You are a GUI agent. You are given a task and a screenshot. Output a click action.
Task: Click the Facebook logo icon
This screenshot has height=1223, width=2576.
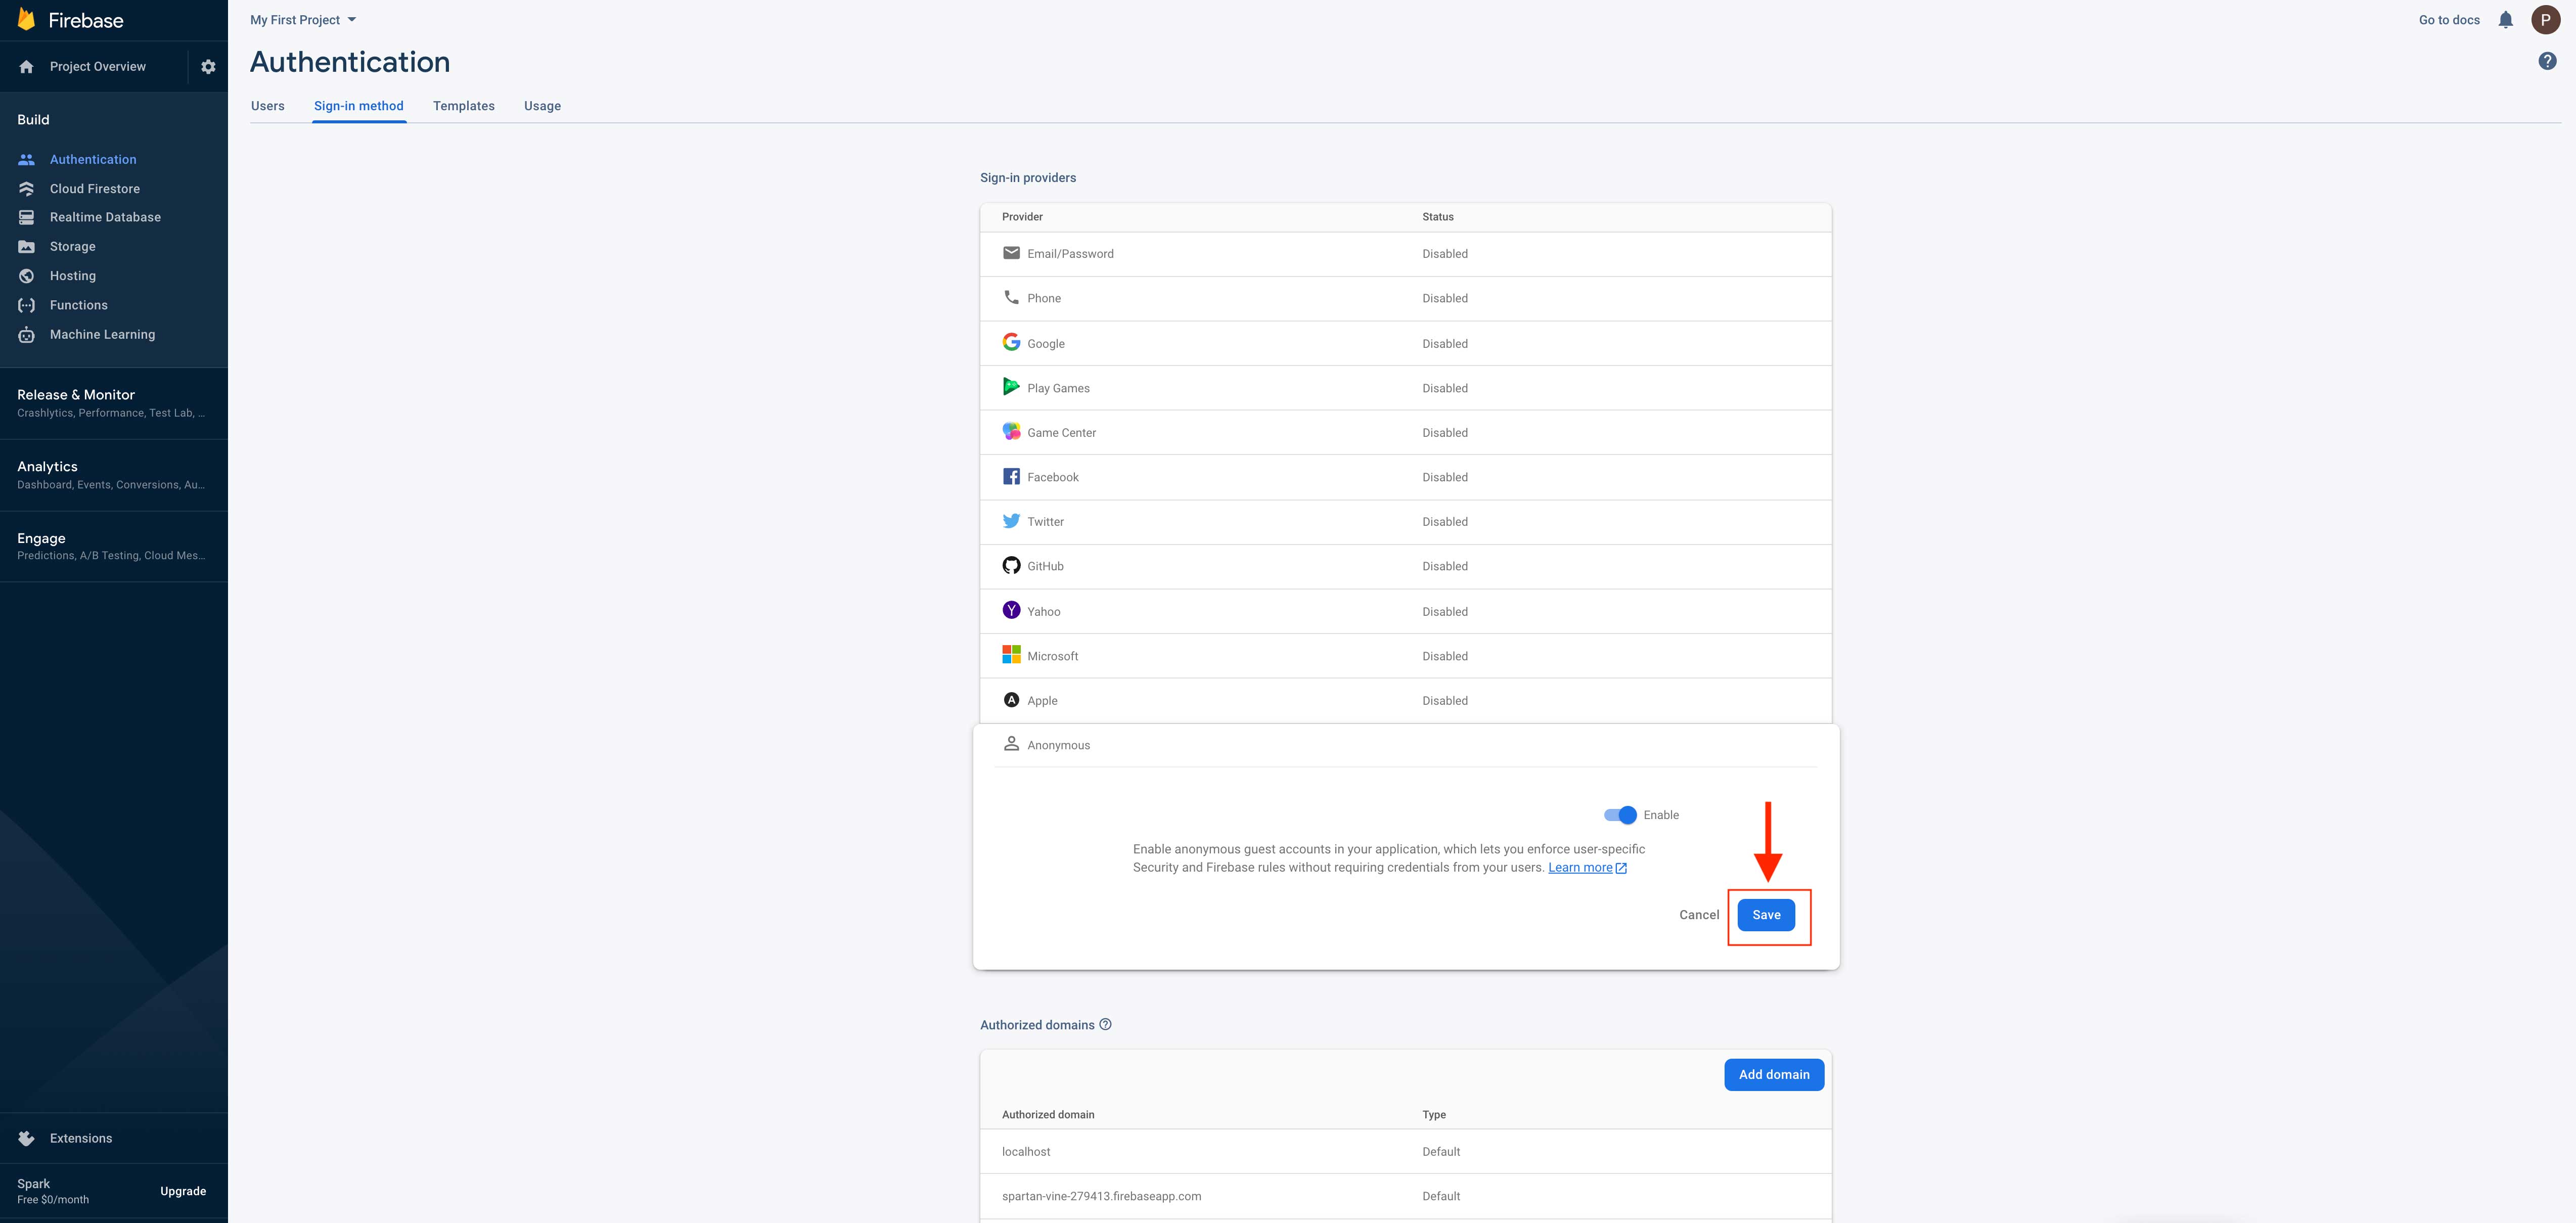[1011, 477]
